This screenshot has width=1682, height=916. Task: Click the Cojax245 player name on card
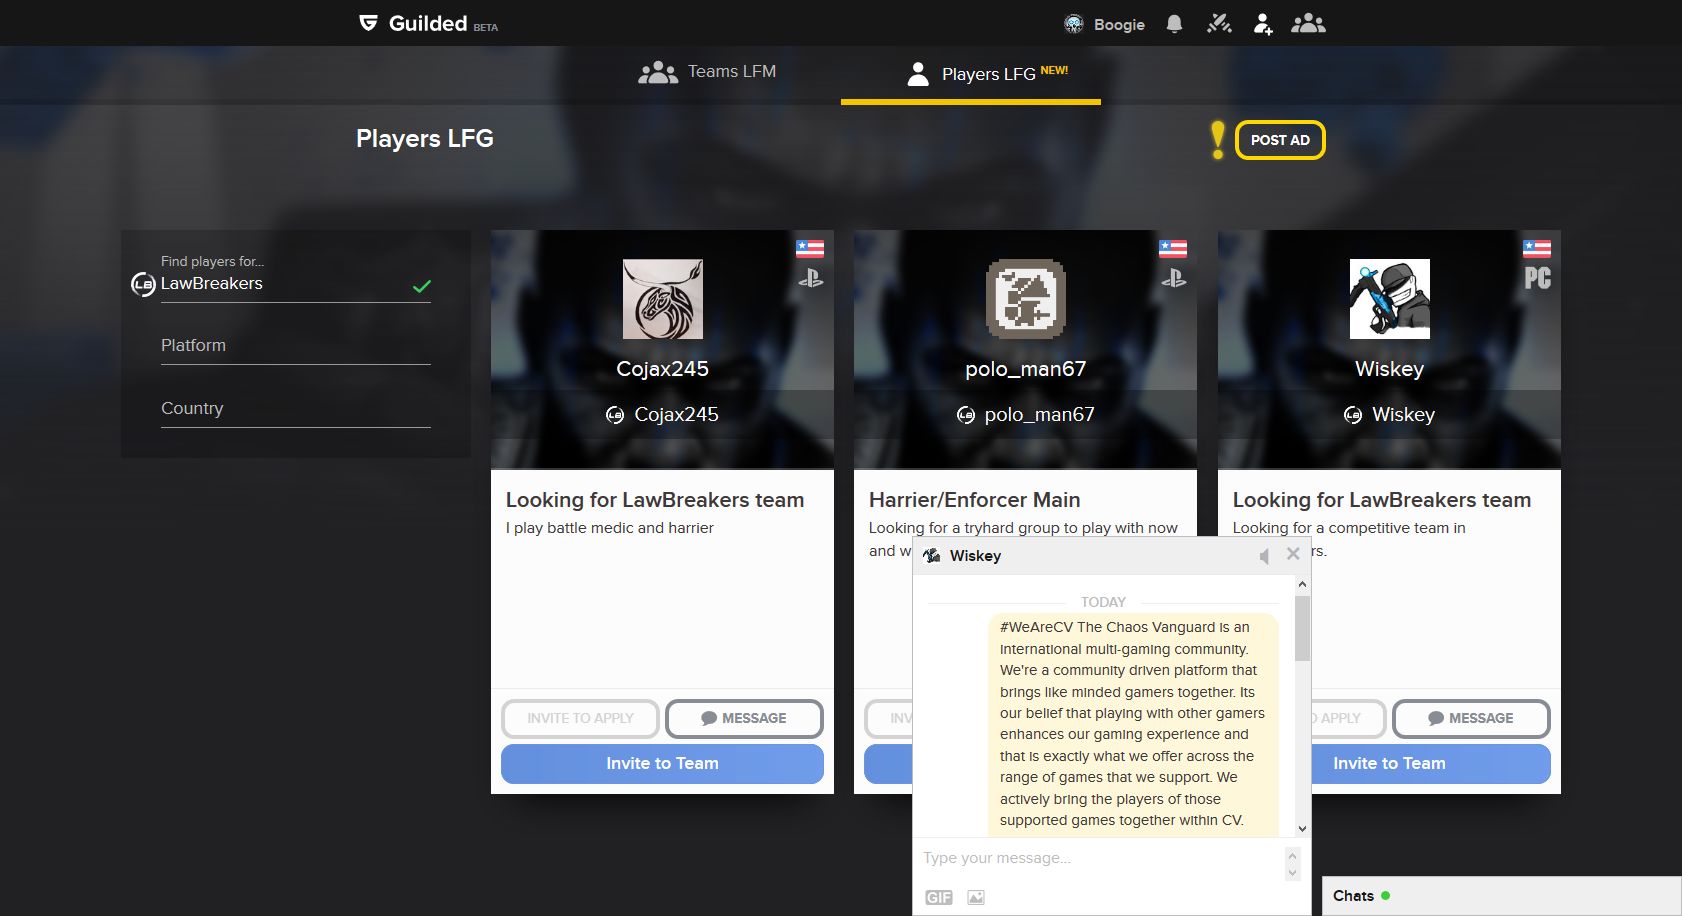(x=663, y=369)
